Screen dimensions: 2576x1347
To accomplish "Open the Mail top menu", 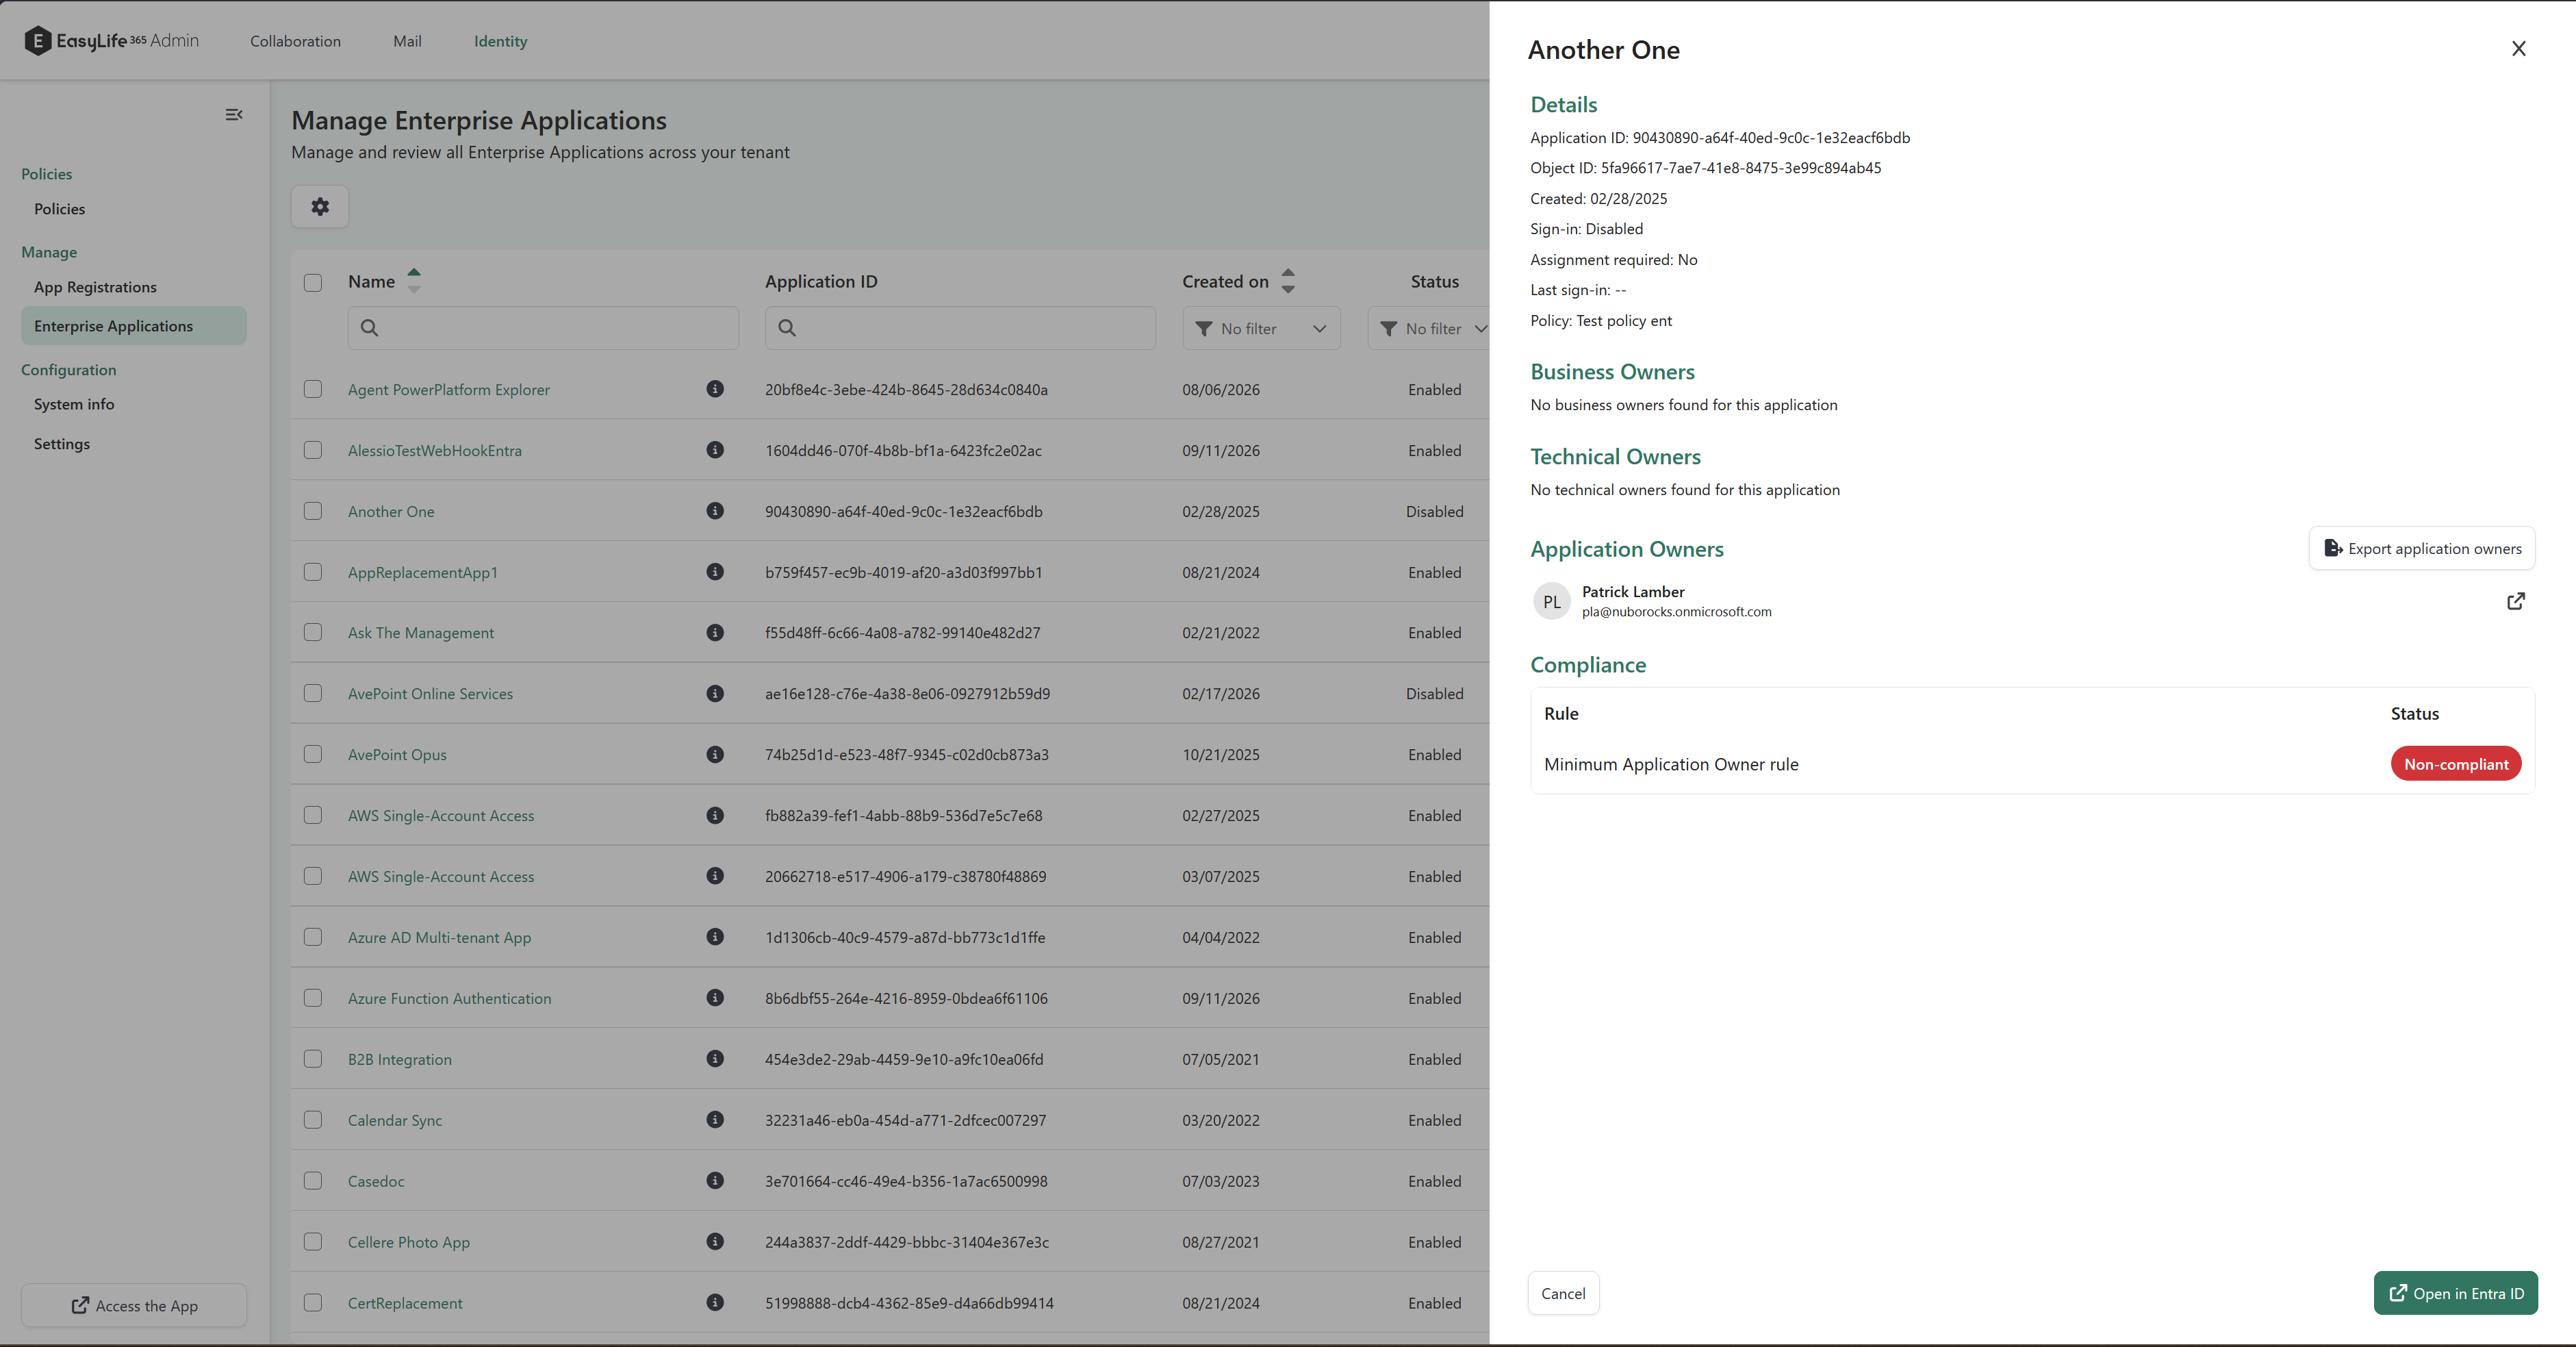I will (x=407, y=41).
